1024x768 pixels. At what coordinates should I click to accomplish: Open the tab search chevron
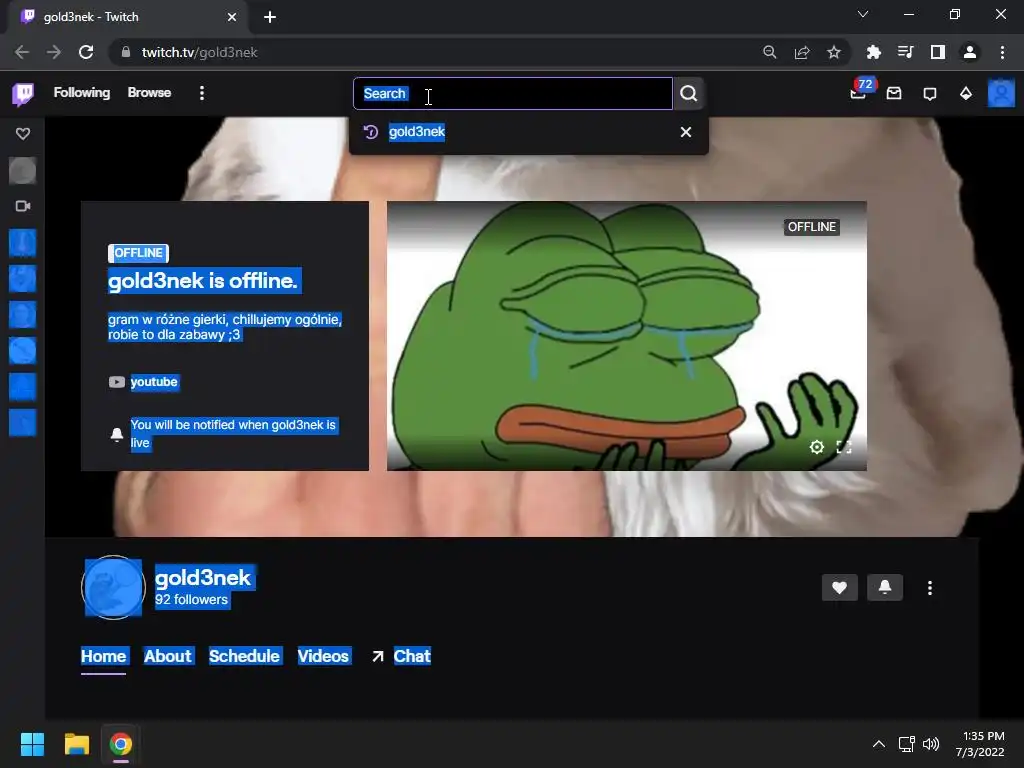click(x=863, y=14)
